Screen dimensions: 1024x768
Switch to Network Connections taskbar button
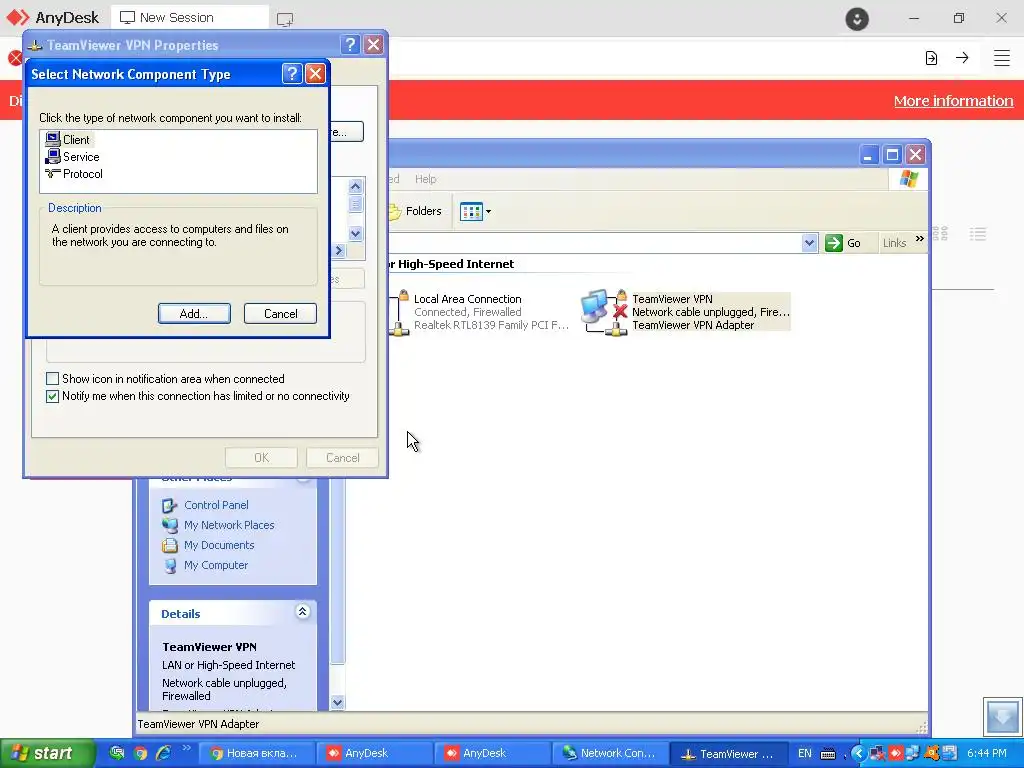click(x=611, y=754)
